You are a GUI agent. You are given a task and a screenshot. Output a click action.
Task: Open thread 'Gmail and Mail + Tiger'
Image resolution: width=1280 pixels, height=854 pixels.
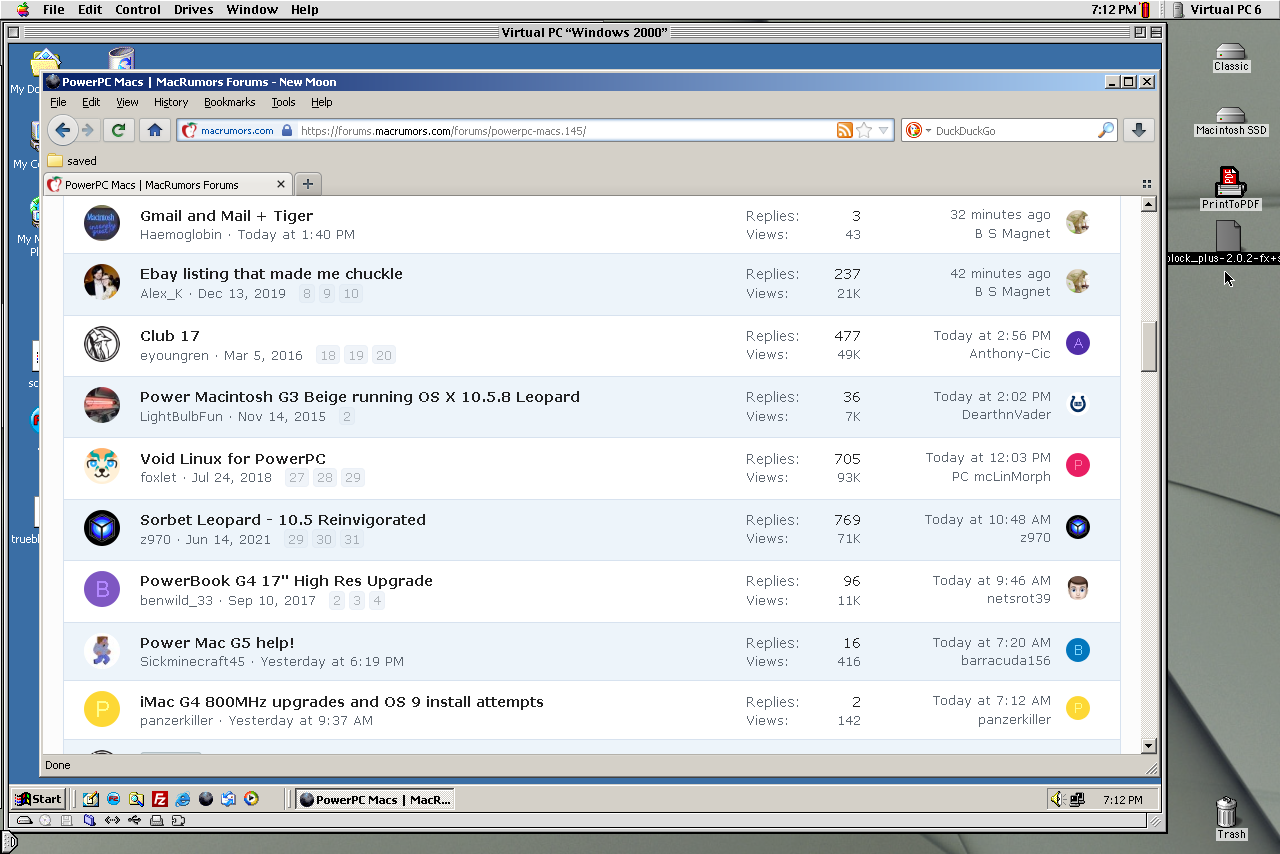click(x=226, y=216)
